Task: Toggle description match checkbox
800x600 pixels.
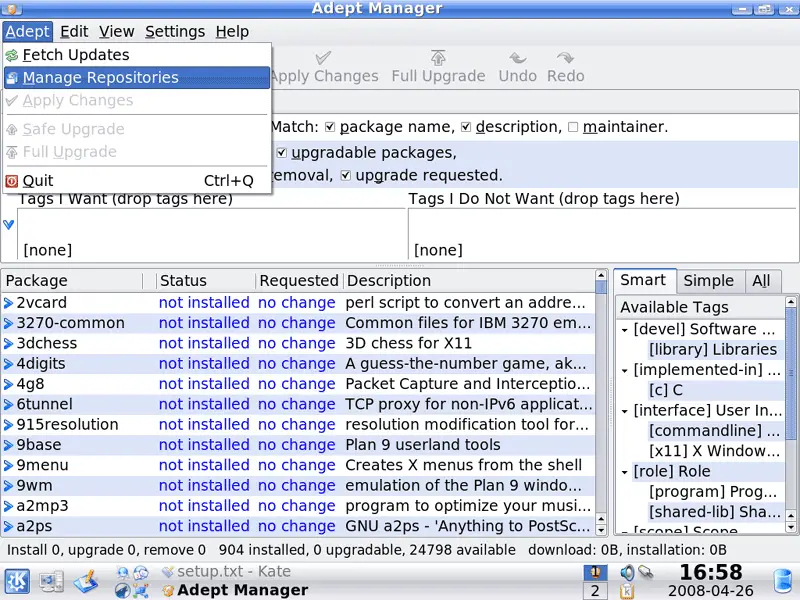Action: point(466,127)
